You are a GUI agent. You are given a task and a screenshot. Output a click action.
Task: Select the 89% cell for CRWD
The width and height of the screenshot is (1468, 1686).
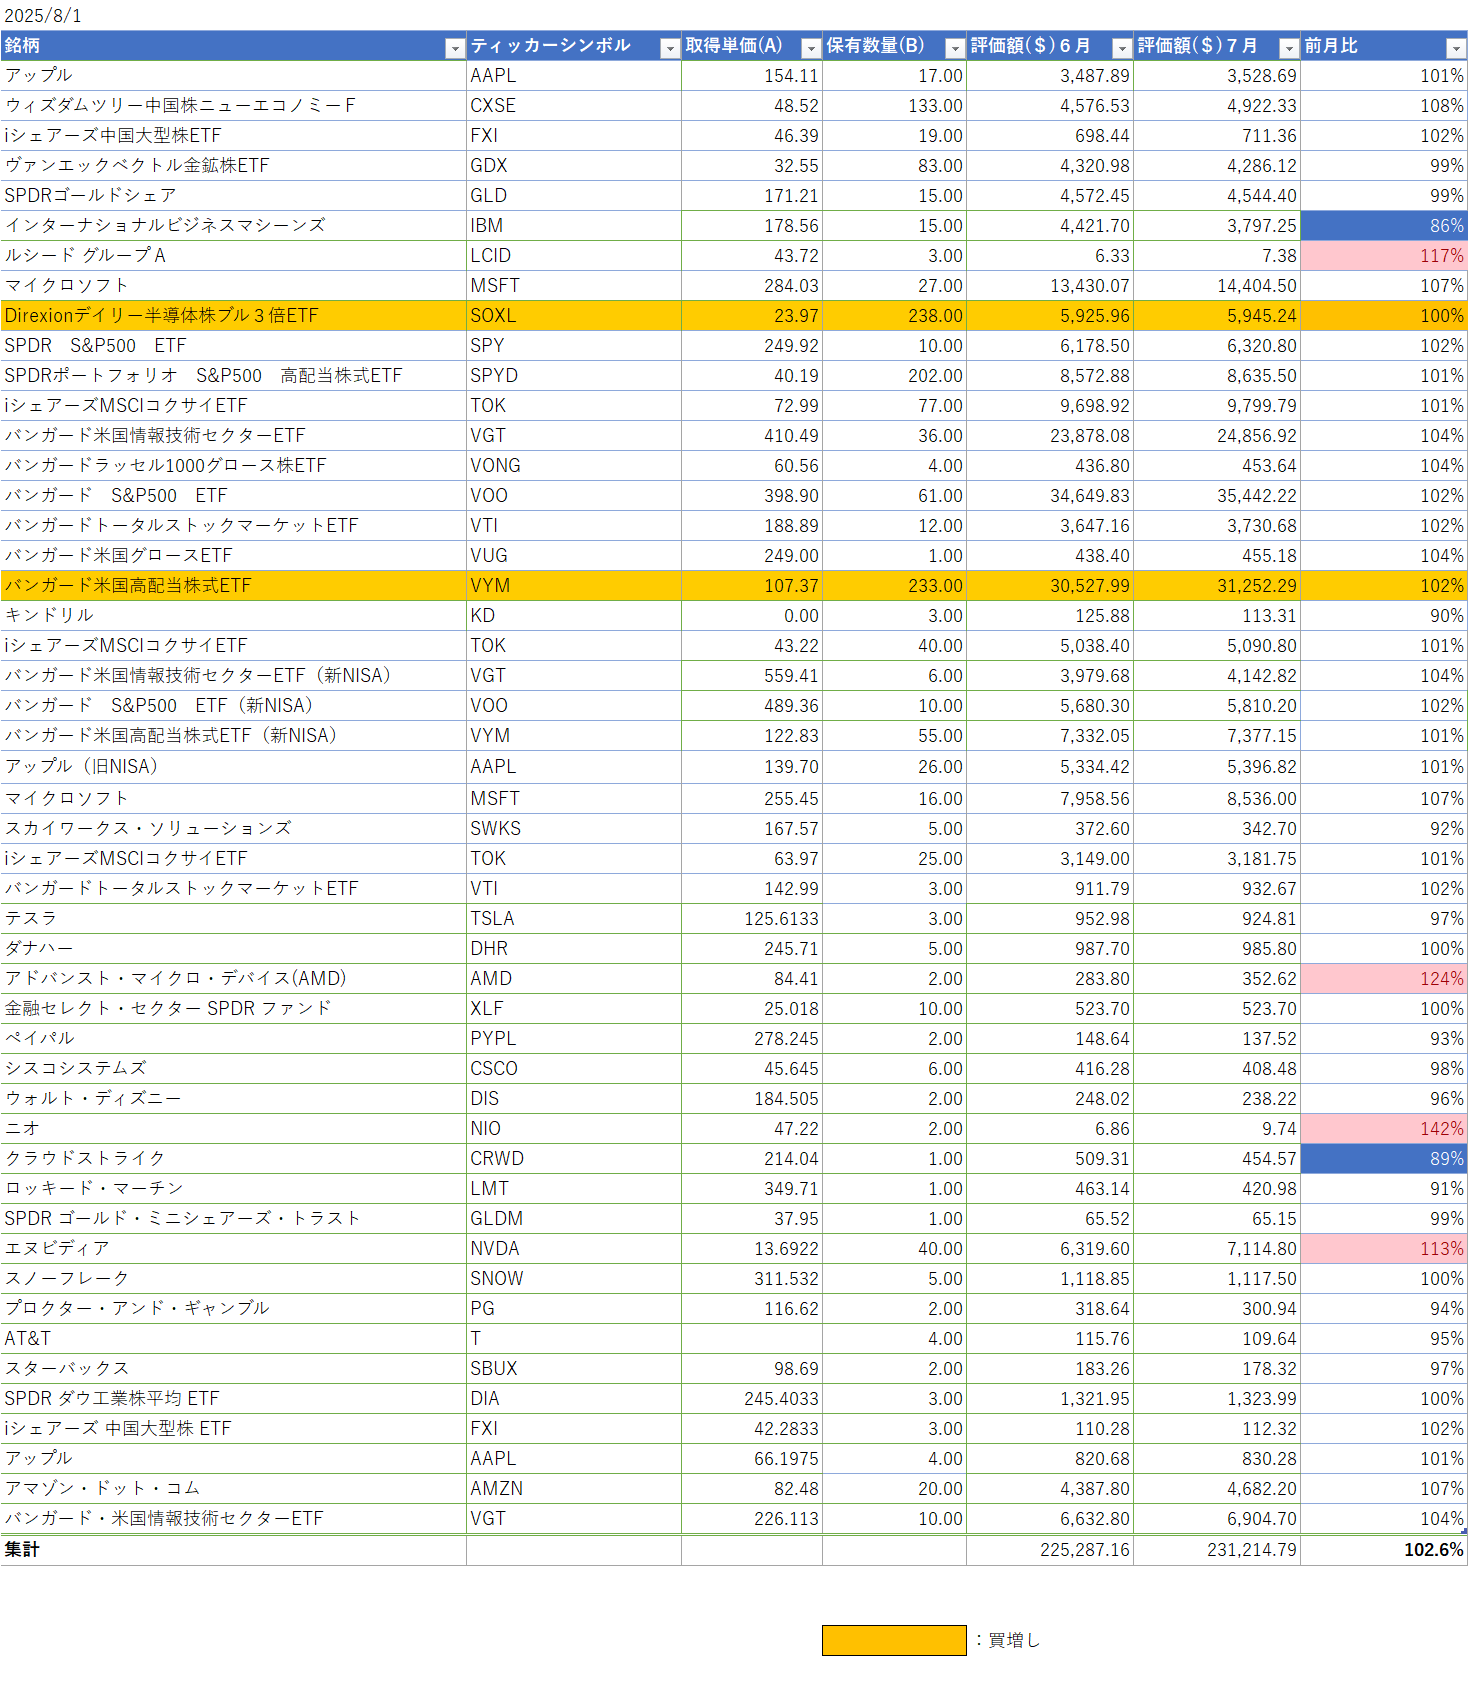pyautogui.click(x=1384, y=1159)
